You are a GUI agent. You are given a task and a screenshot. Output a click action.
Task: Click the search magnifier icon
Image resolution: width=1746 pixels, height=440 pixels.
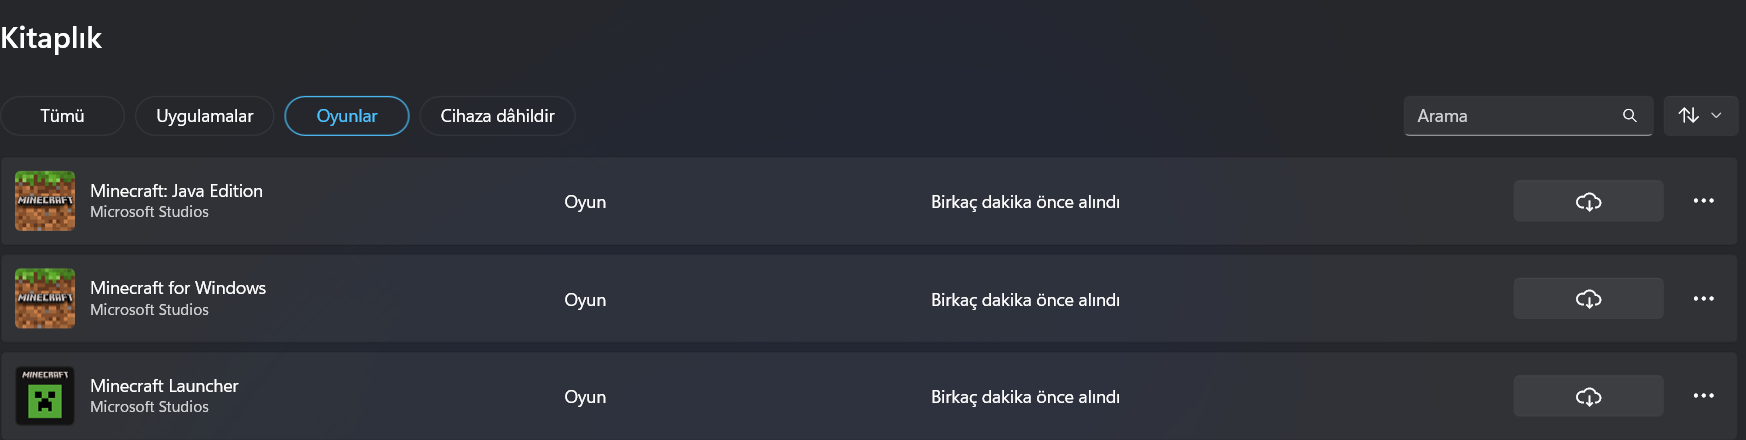[x=1629, y=116]
